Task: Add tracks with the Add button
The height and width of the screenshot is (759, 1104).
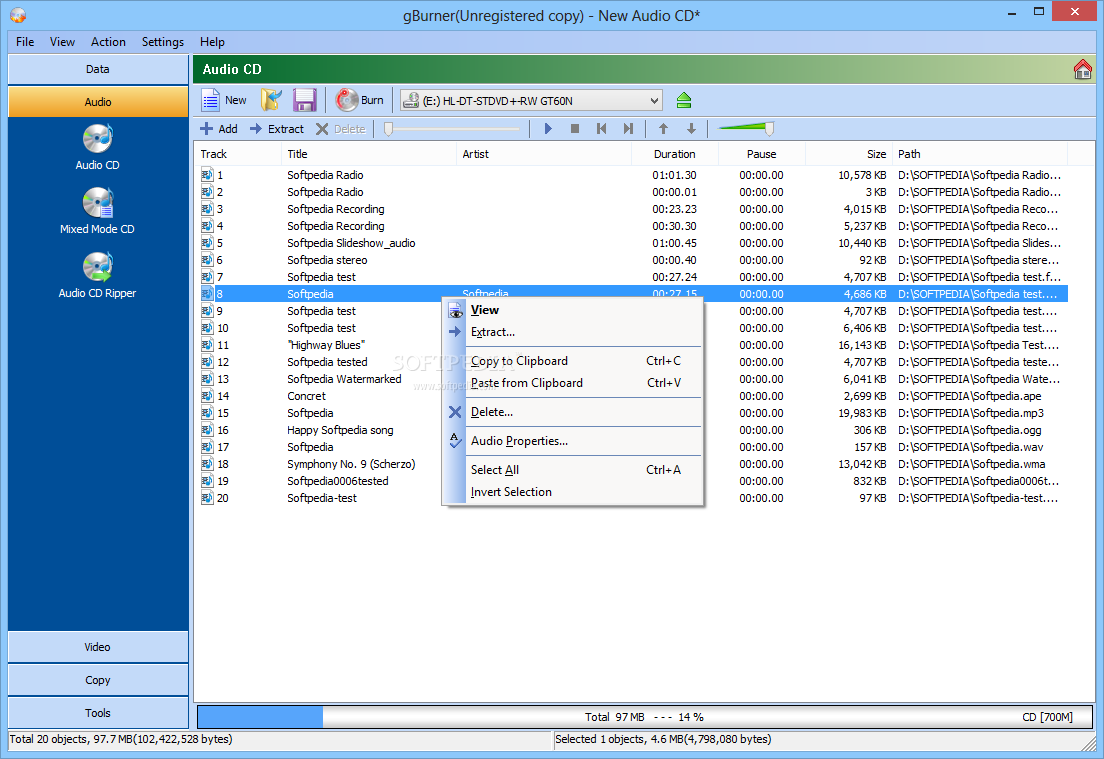Action: coord(219,129)
